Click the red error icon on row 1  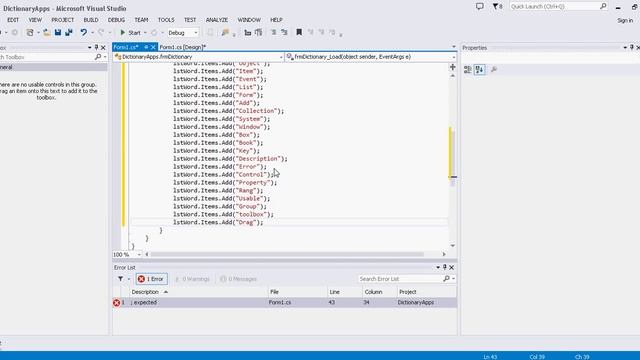click(x=117, y=302)
